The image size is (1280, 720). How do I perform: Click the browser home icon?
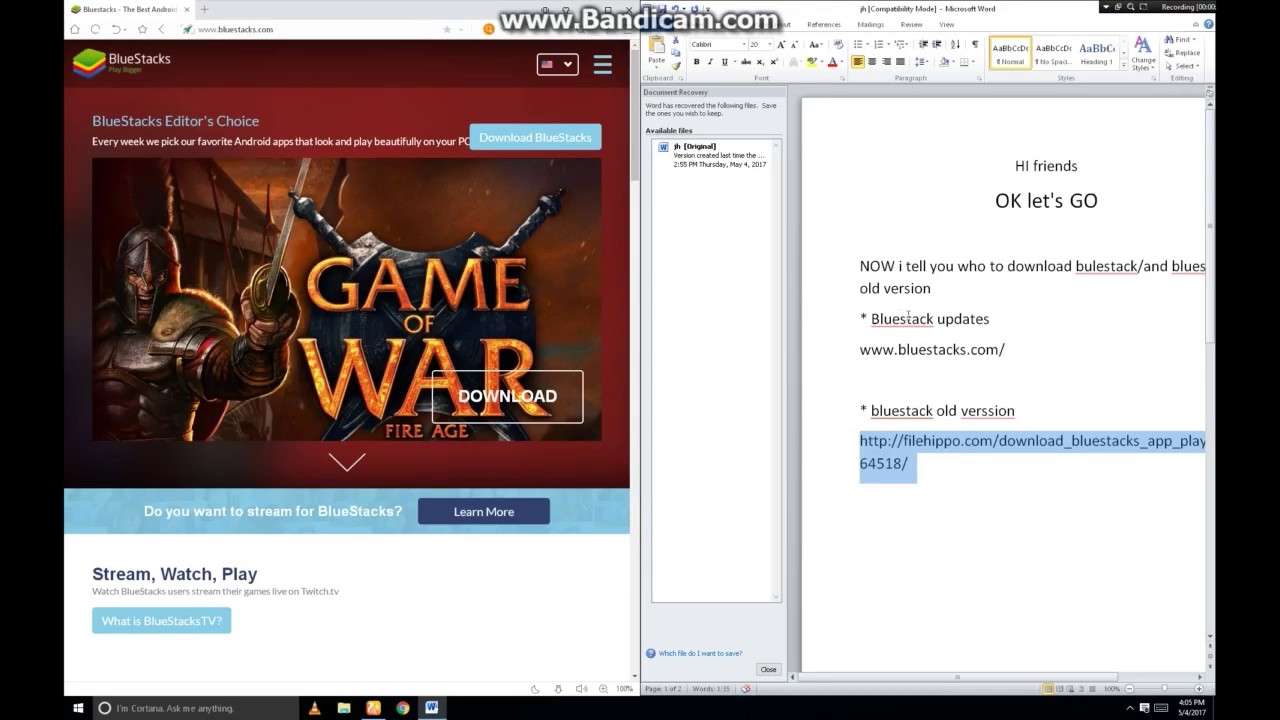point(74,29)
